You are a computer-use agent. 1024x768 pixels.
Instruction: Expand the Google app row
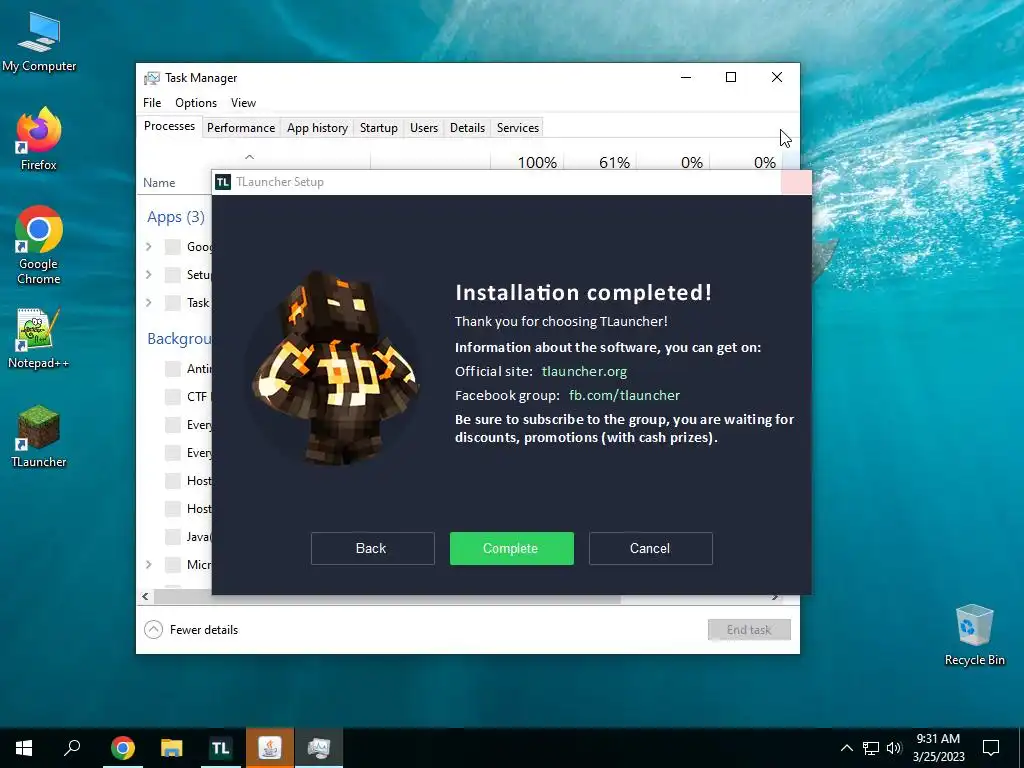tap(149, 247)
